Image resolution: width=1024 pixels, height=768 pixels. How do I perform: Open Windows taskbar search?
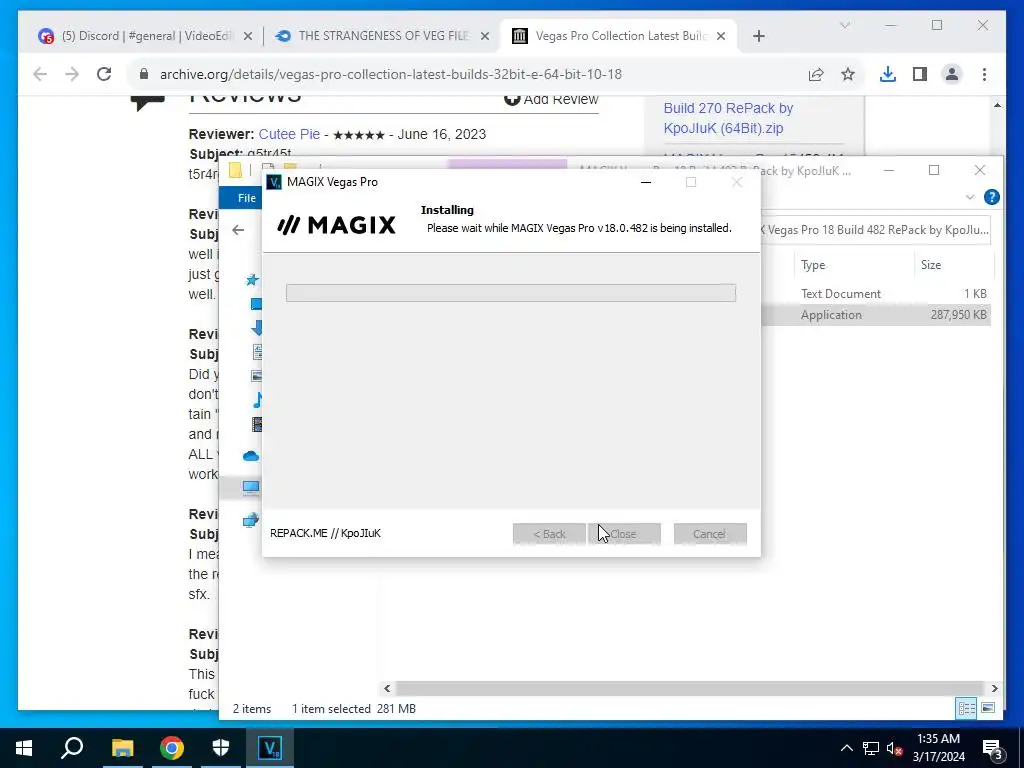tap(72, 748)
